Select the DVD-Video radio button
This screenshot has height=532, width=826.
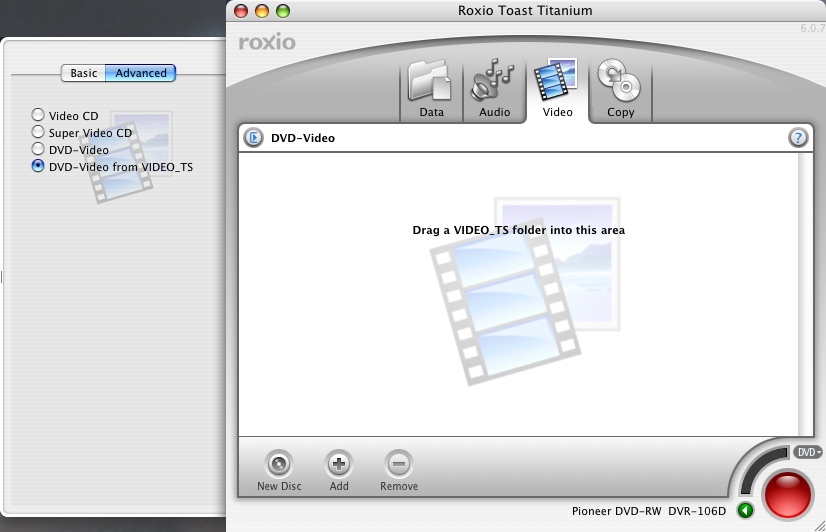(38, 149)
